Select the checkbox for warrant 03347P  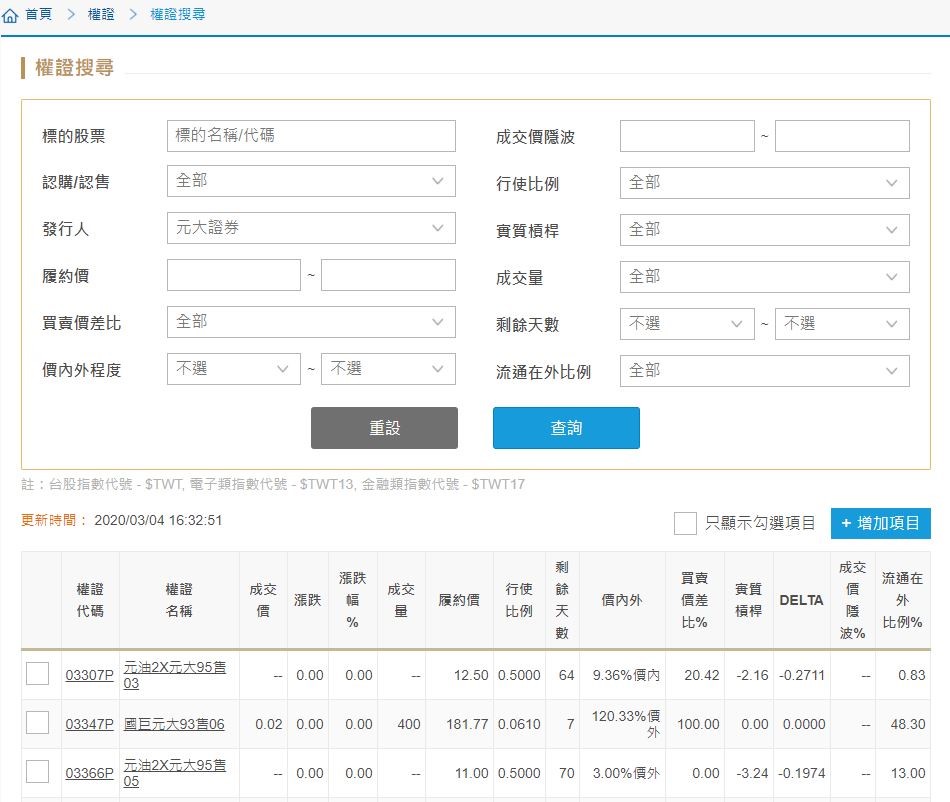point(38,723)
